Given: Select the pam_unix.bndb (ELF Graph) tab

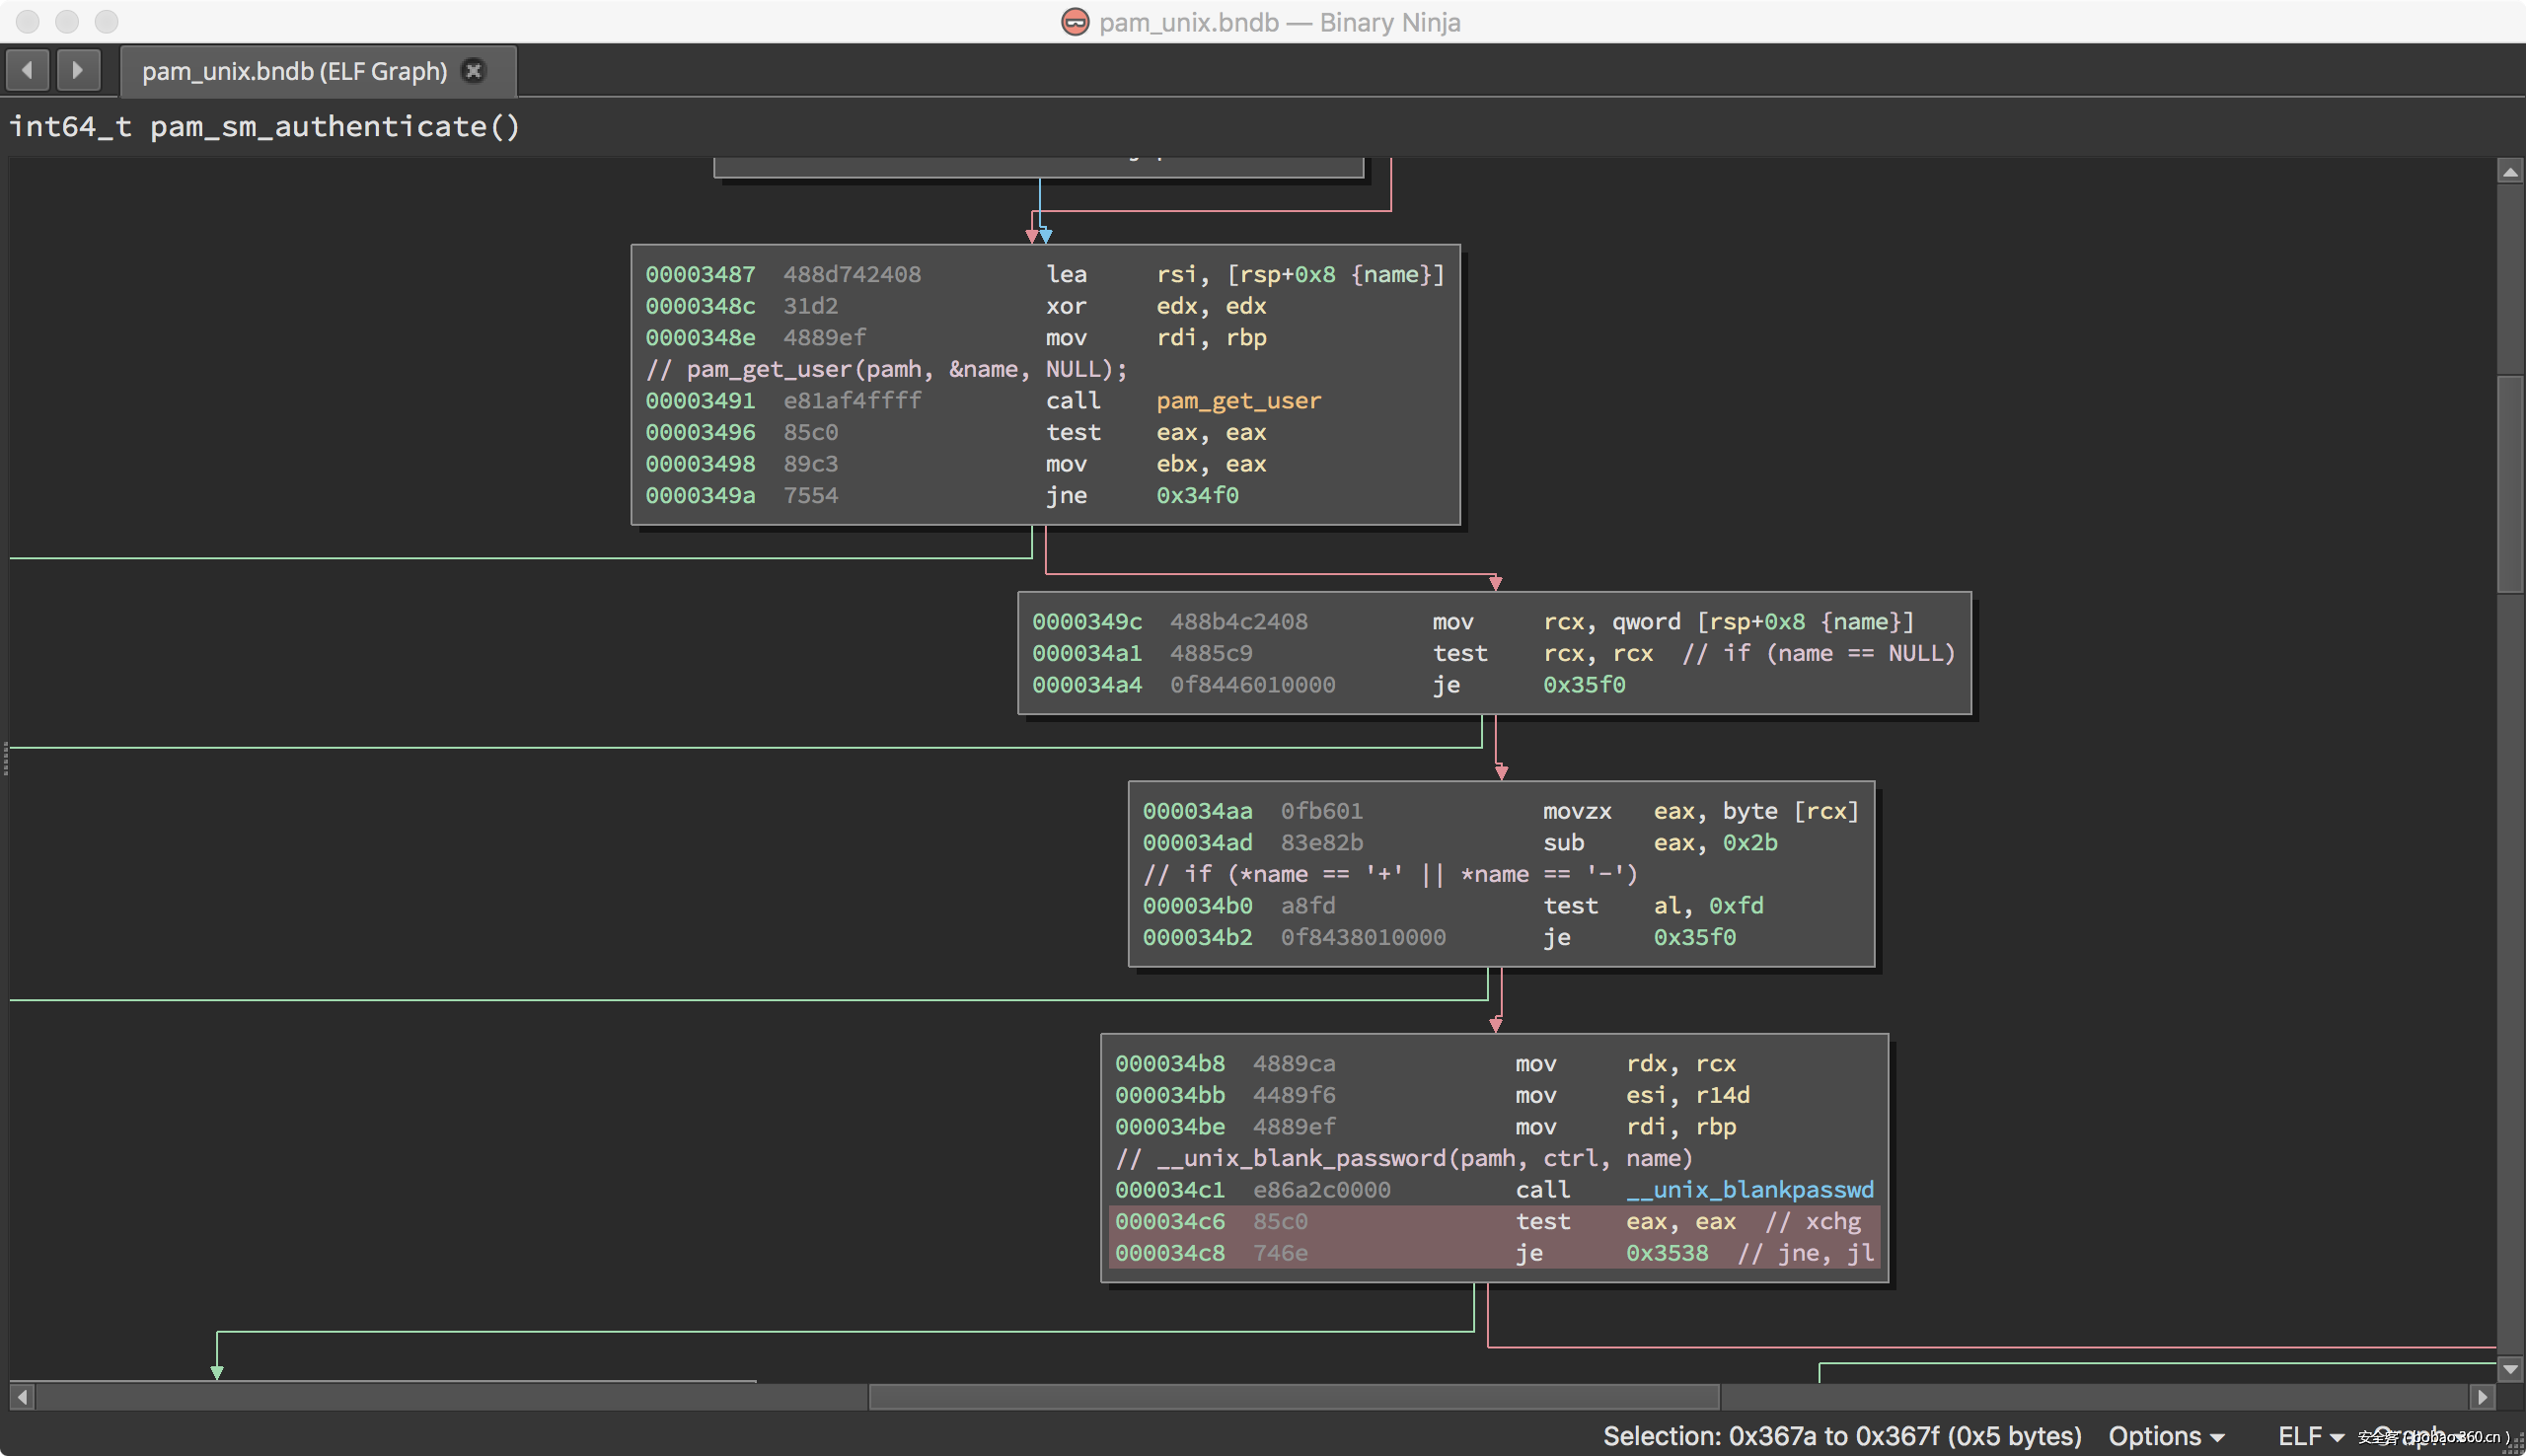Looking at the screenshot, I should tap(294, 71).
